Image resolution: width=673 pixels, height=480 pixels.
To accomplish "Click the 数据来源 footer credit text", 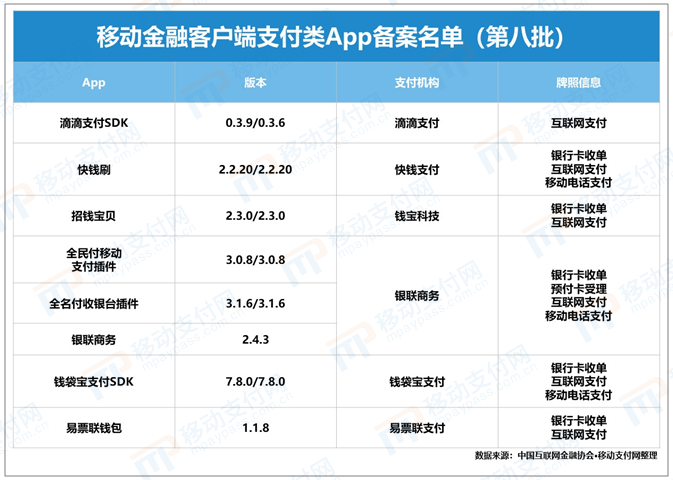I will (x=566, y=456).
